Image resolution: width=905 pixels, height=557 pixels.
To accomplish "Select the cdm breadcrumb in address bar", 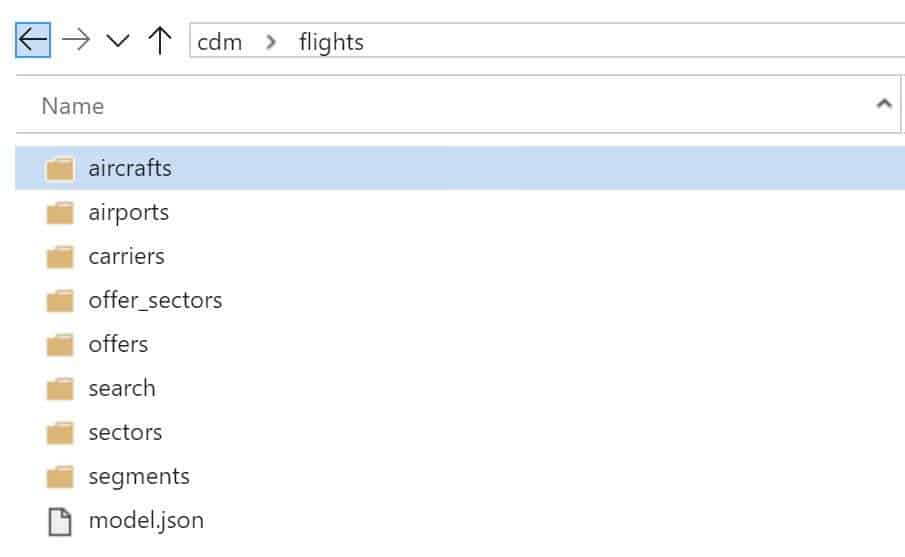I will pyautogui.click(x=219, y=42).
